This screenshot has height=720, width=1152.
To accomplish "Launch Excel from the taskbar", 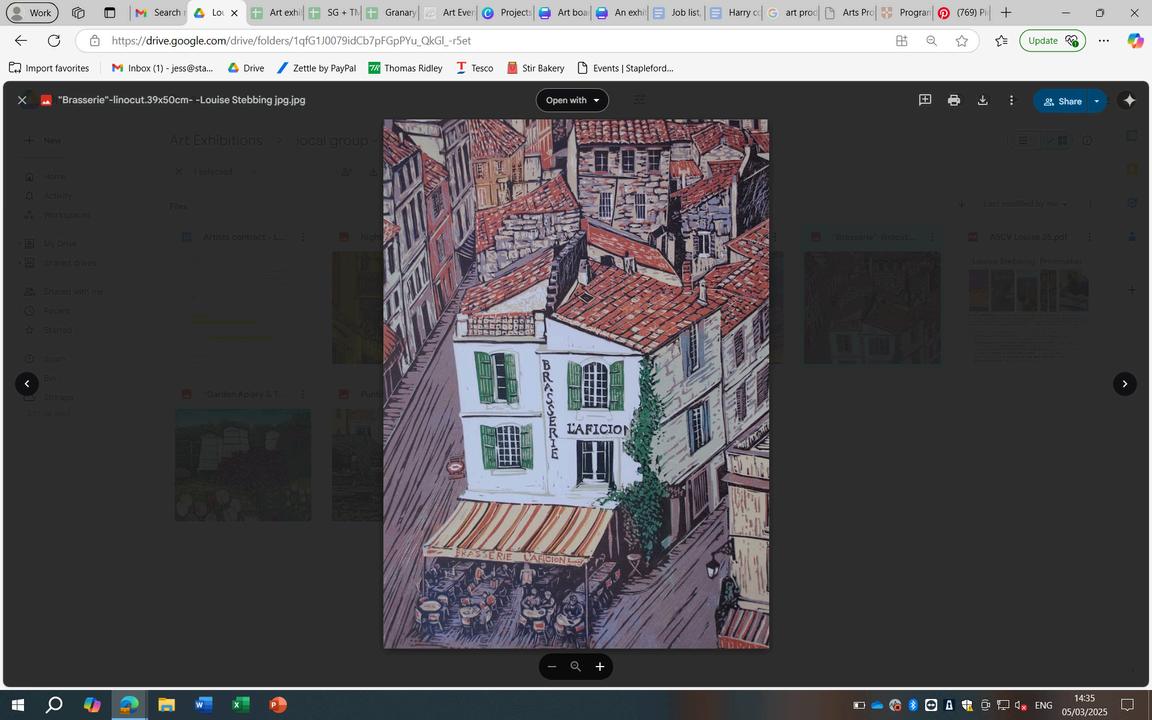I will click(x=240, y=705).
